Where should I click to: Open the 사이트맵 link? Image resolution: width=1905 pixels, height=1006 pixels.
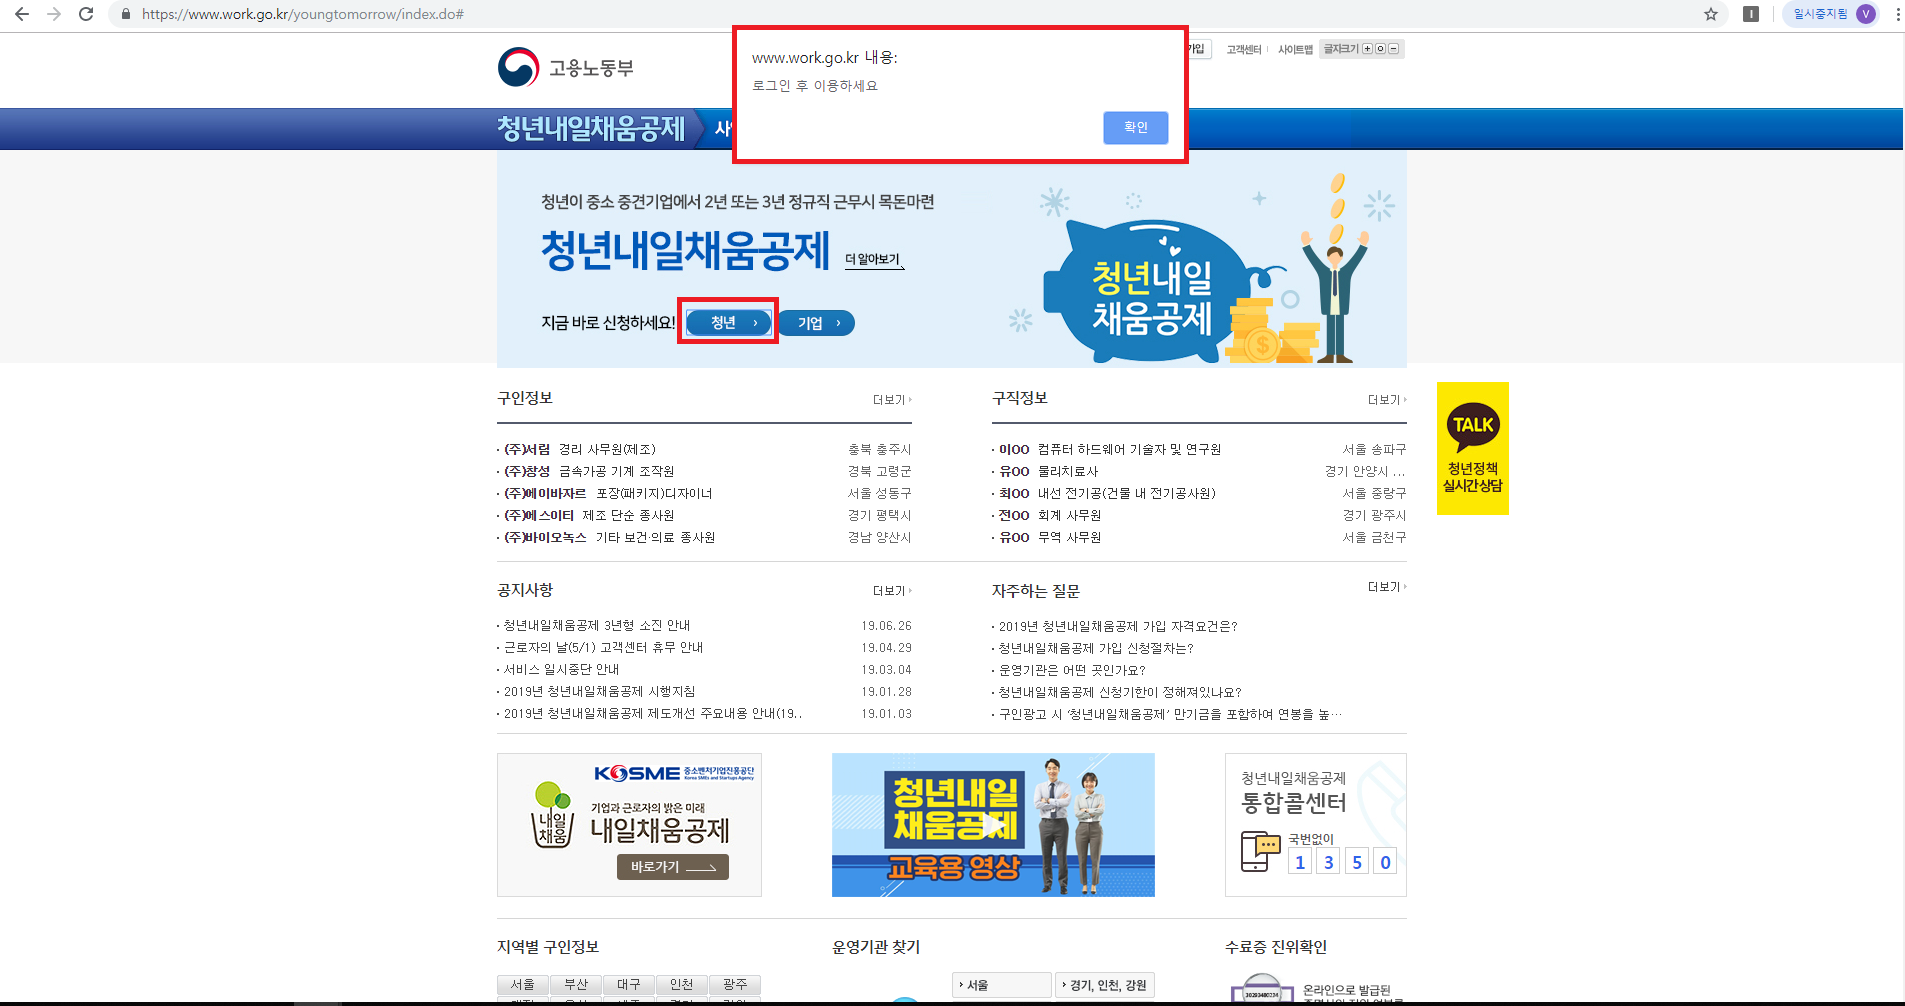point(1295,49)
